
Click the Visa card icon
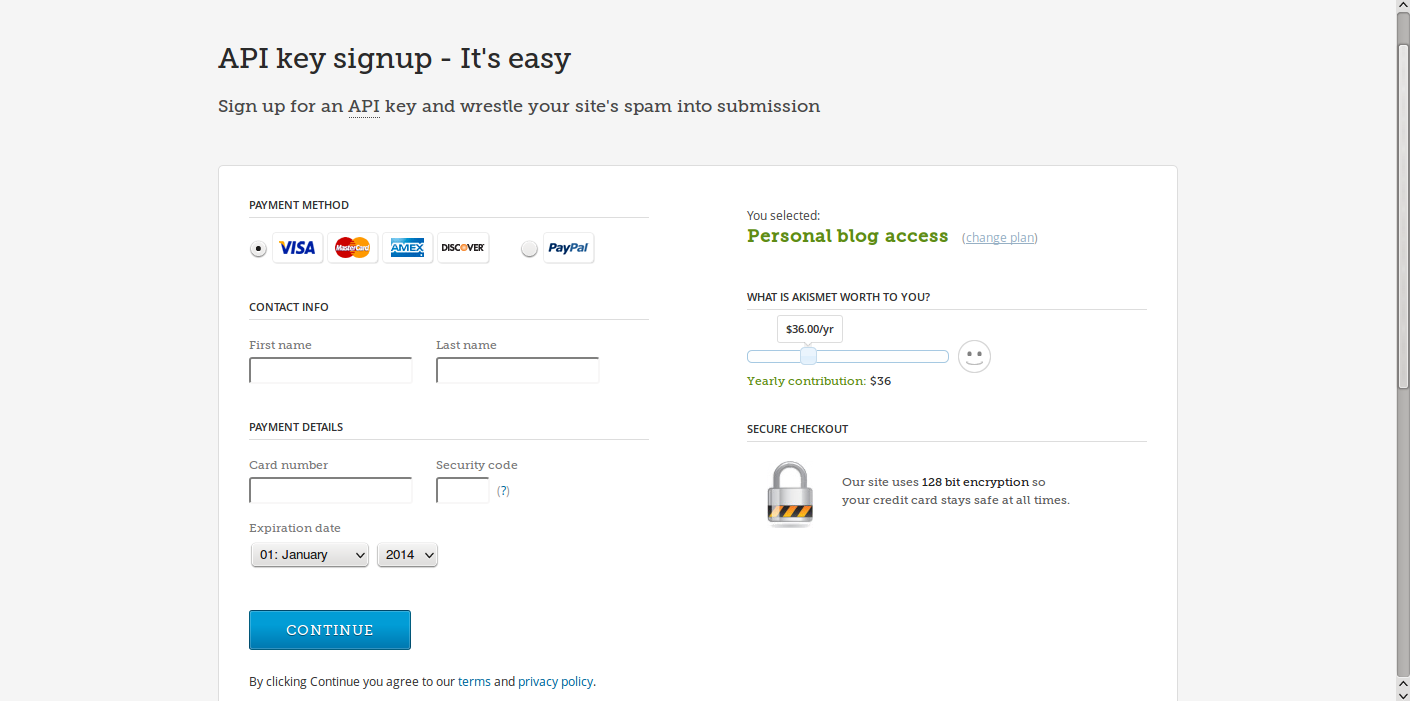[x=297, y=248]
